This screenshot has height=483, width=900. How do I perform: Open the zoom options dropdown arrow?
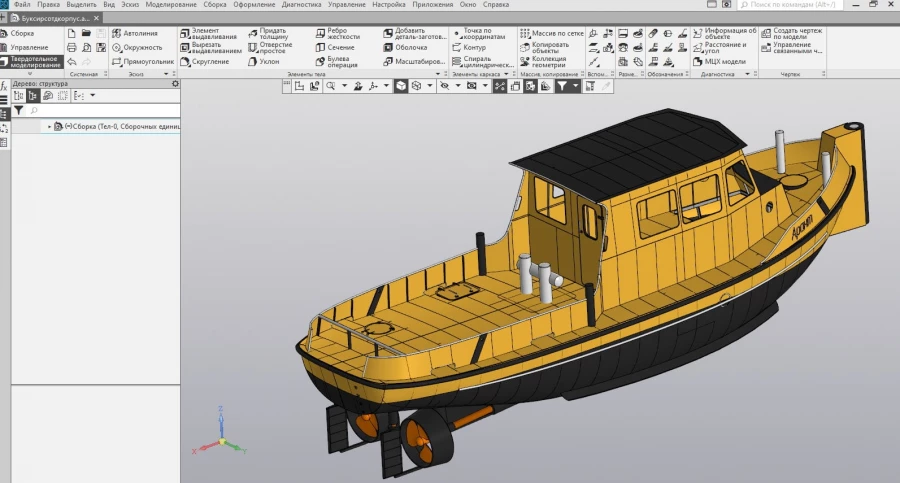coord(344,86)
